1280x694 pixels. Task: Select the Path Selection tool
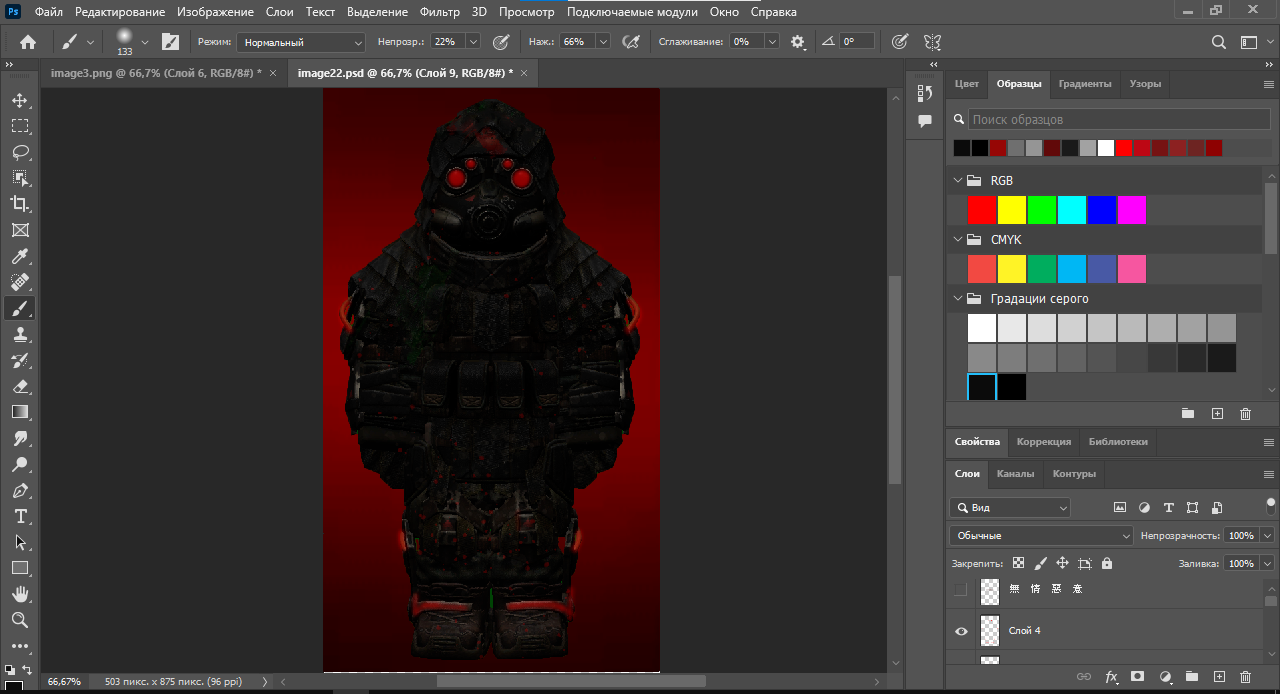(19, 542)
